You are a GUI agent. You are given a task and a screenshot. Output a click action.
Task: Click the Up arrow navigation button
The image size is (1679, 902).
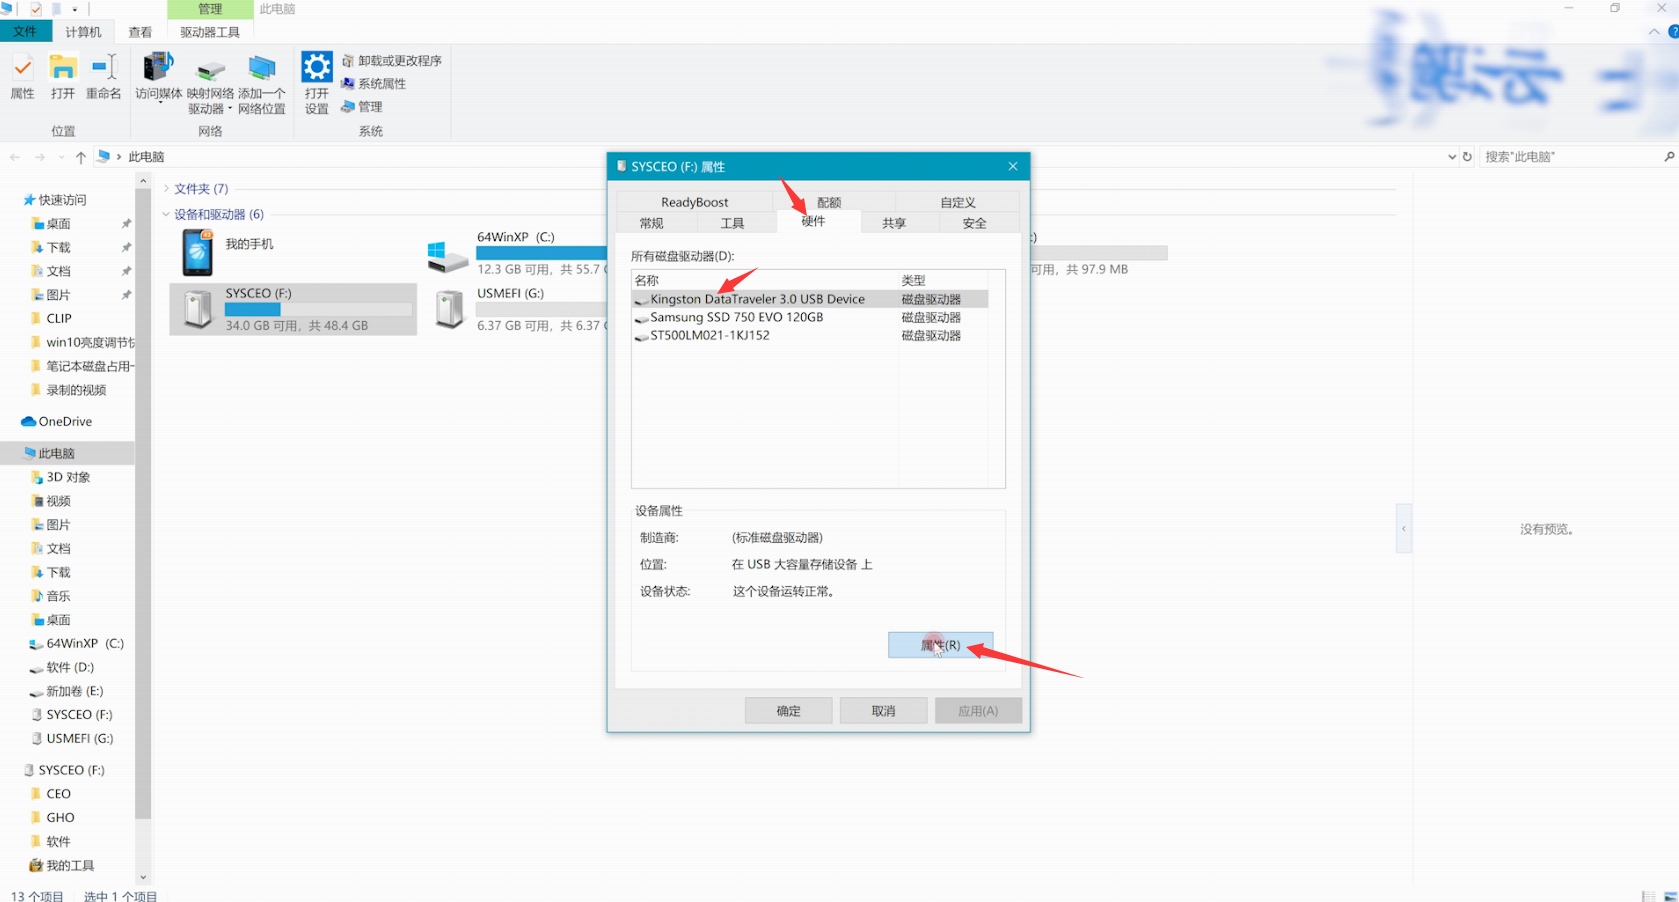(x=81, y=157)
